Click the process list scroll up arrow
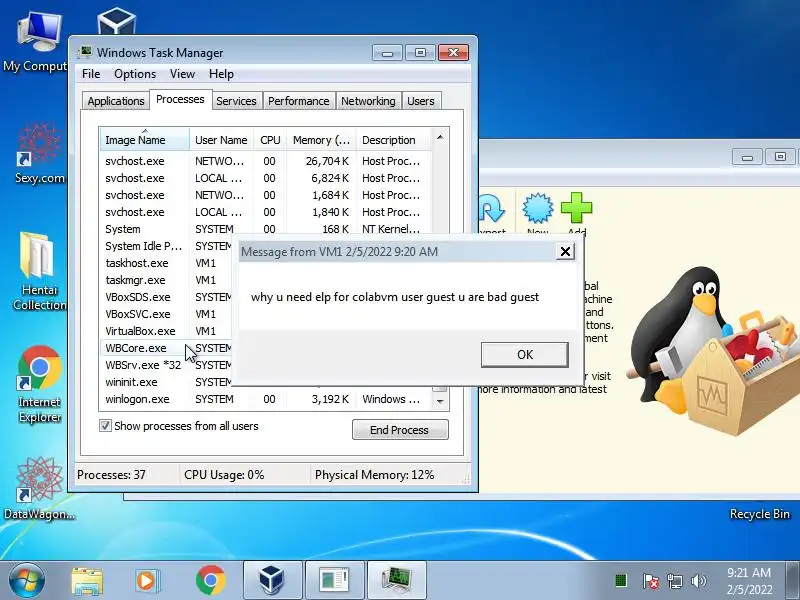 440,137
